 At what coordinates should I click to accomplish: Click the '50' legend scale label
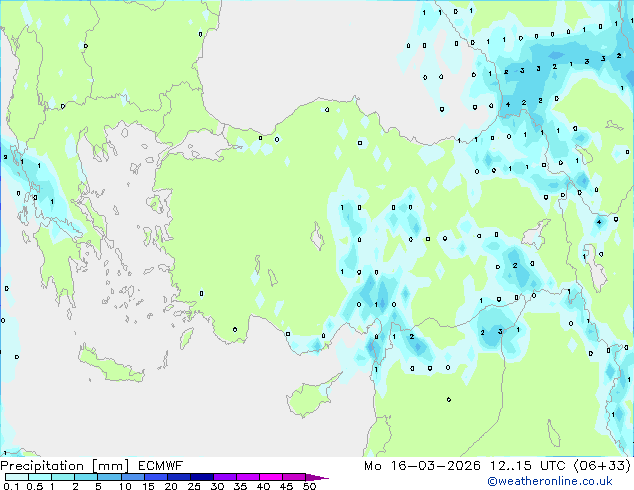coord(309,486)
